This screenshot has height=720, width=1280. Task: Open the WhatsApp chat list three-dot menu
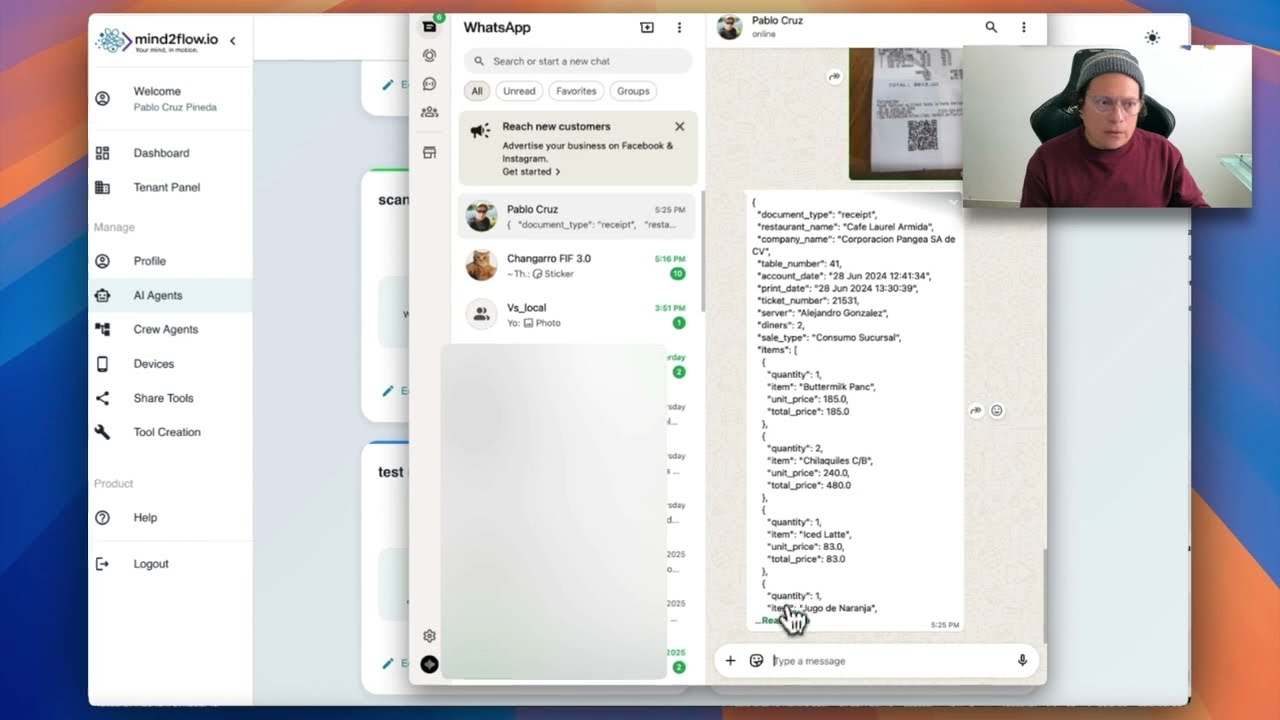click(679, 28)
